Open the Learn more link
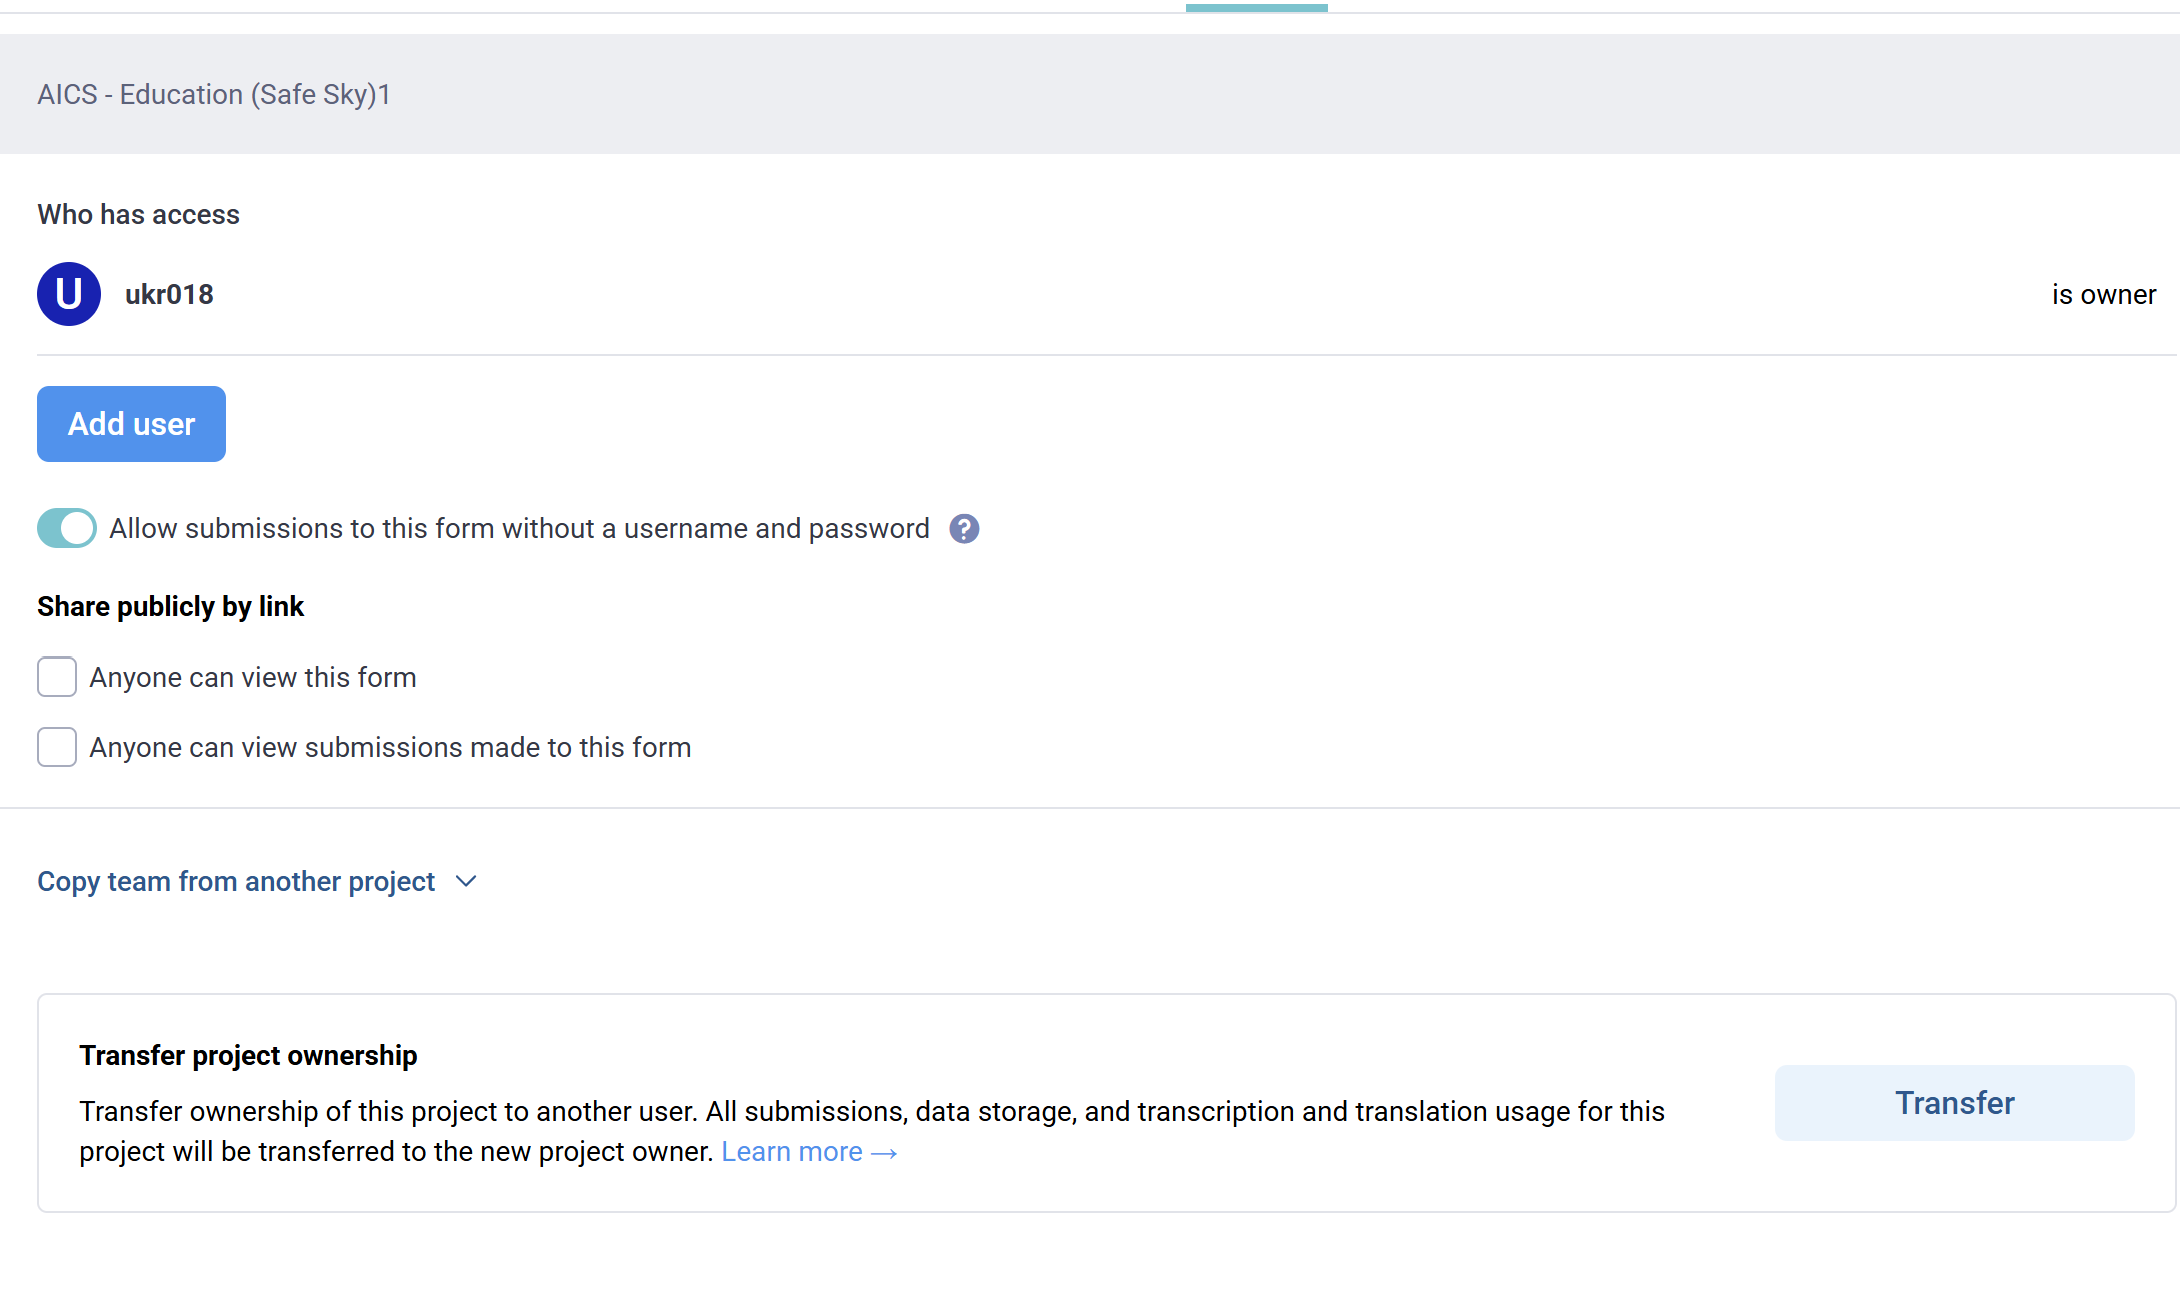Viewport: 2180px width, 1310px height. (x=792, y=1152)
